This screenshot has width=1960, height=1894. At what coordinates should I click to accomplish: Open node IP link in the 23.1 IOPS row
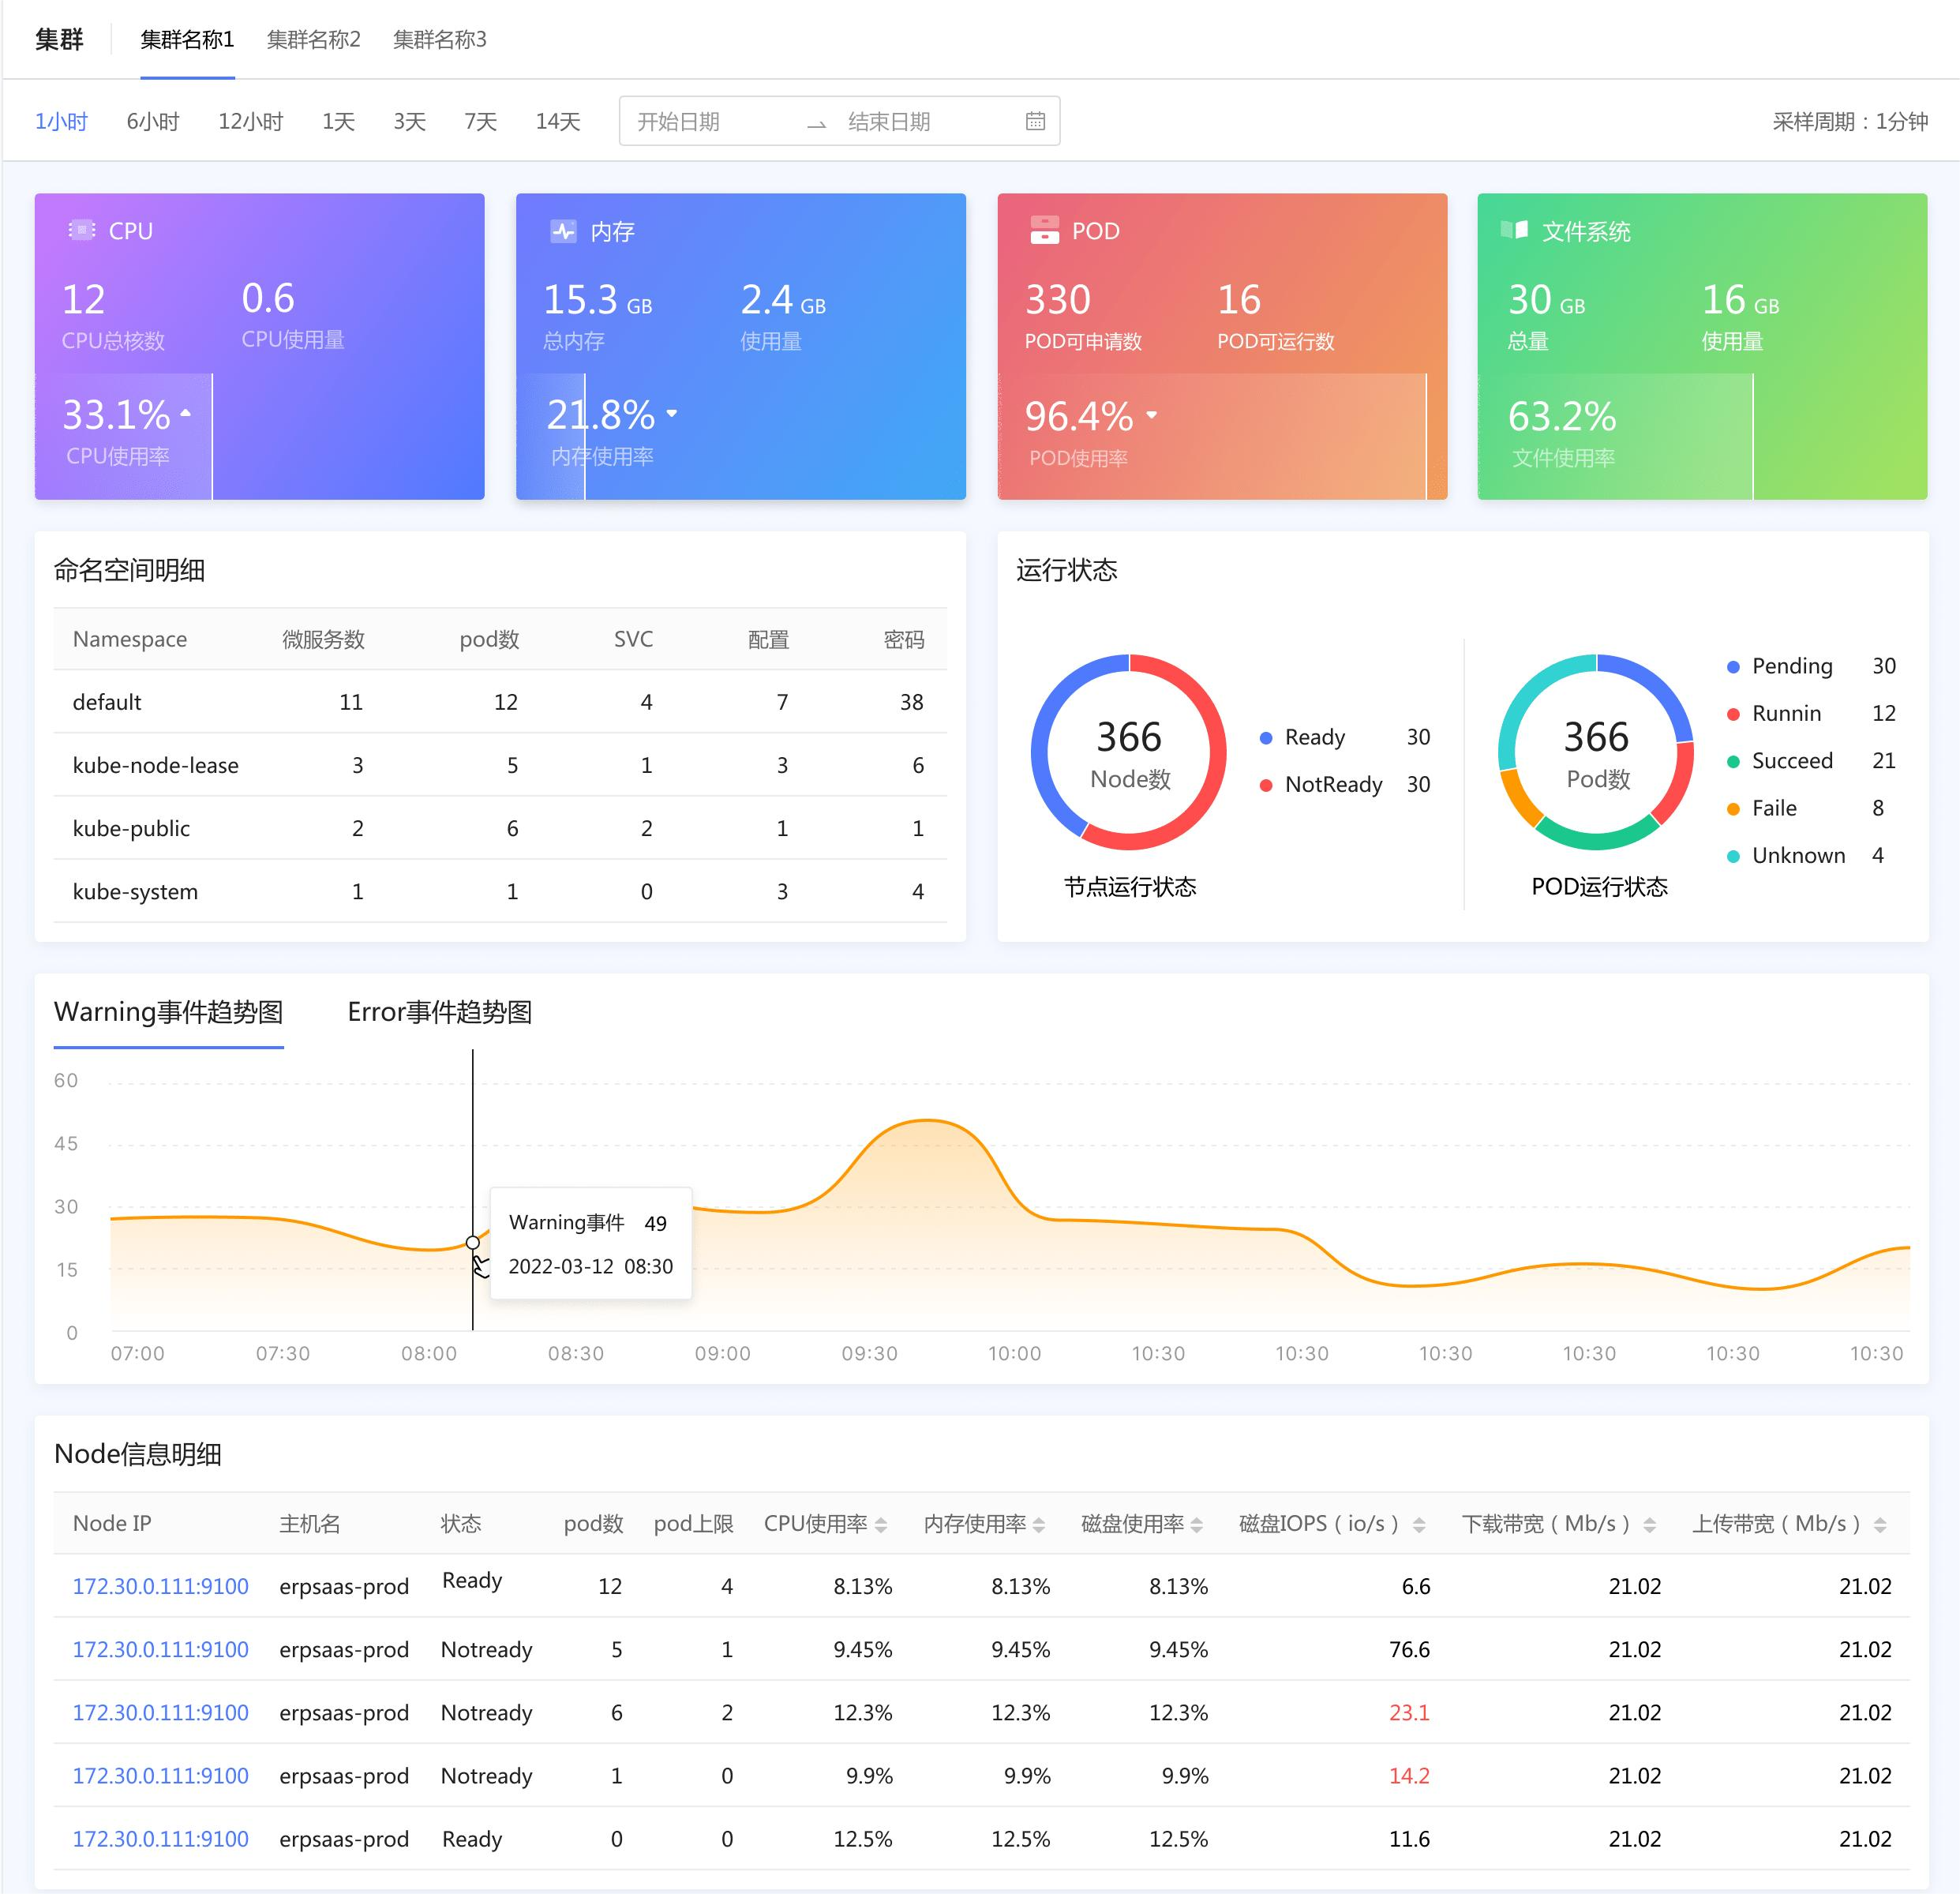160,1712
